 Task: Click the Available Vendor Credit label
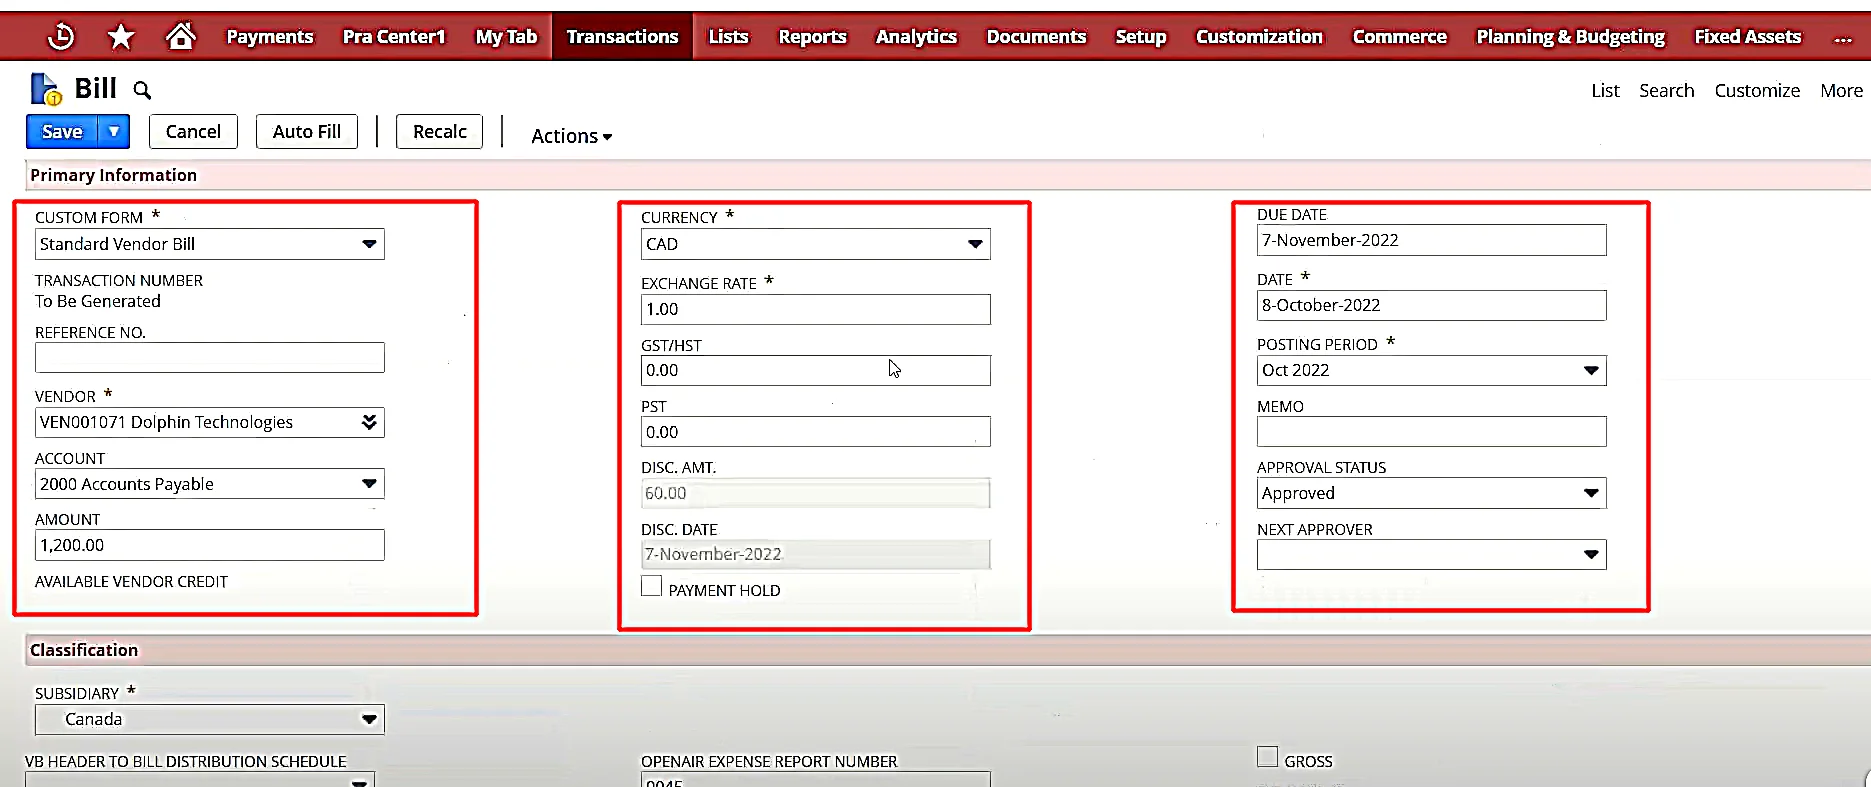pos(131,582)
